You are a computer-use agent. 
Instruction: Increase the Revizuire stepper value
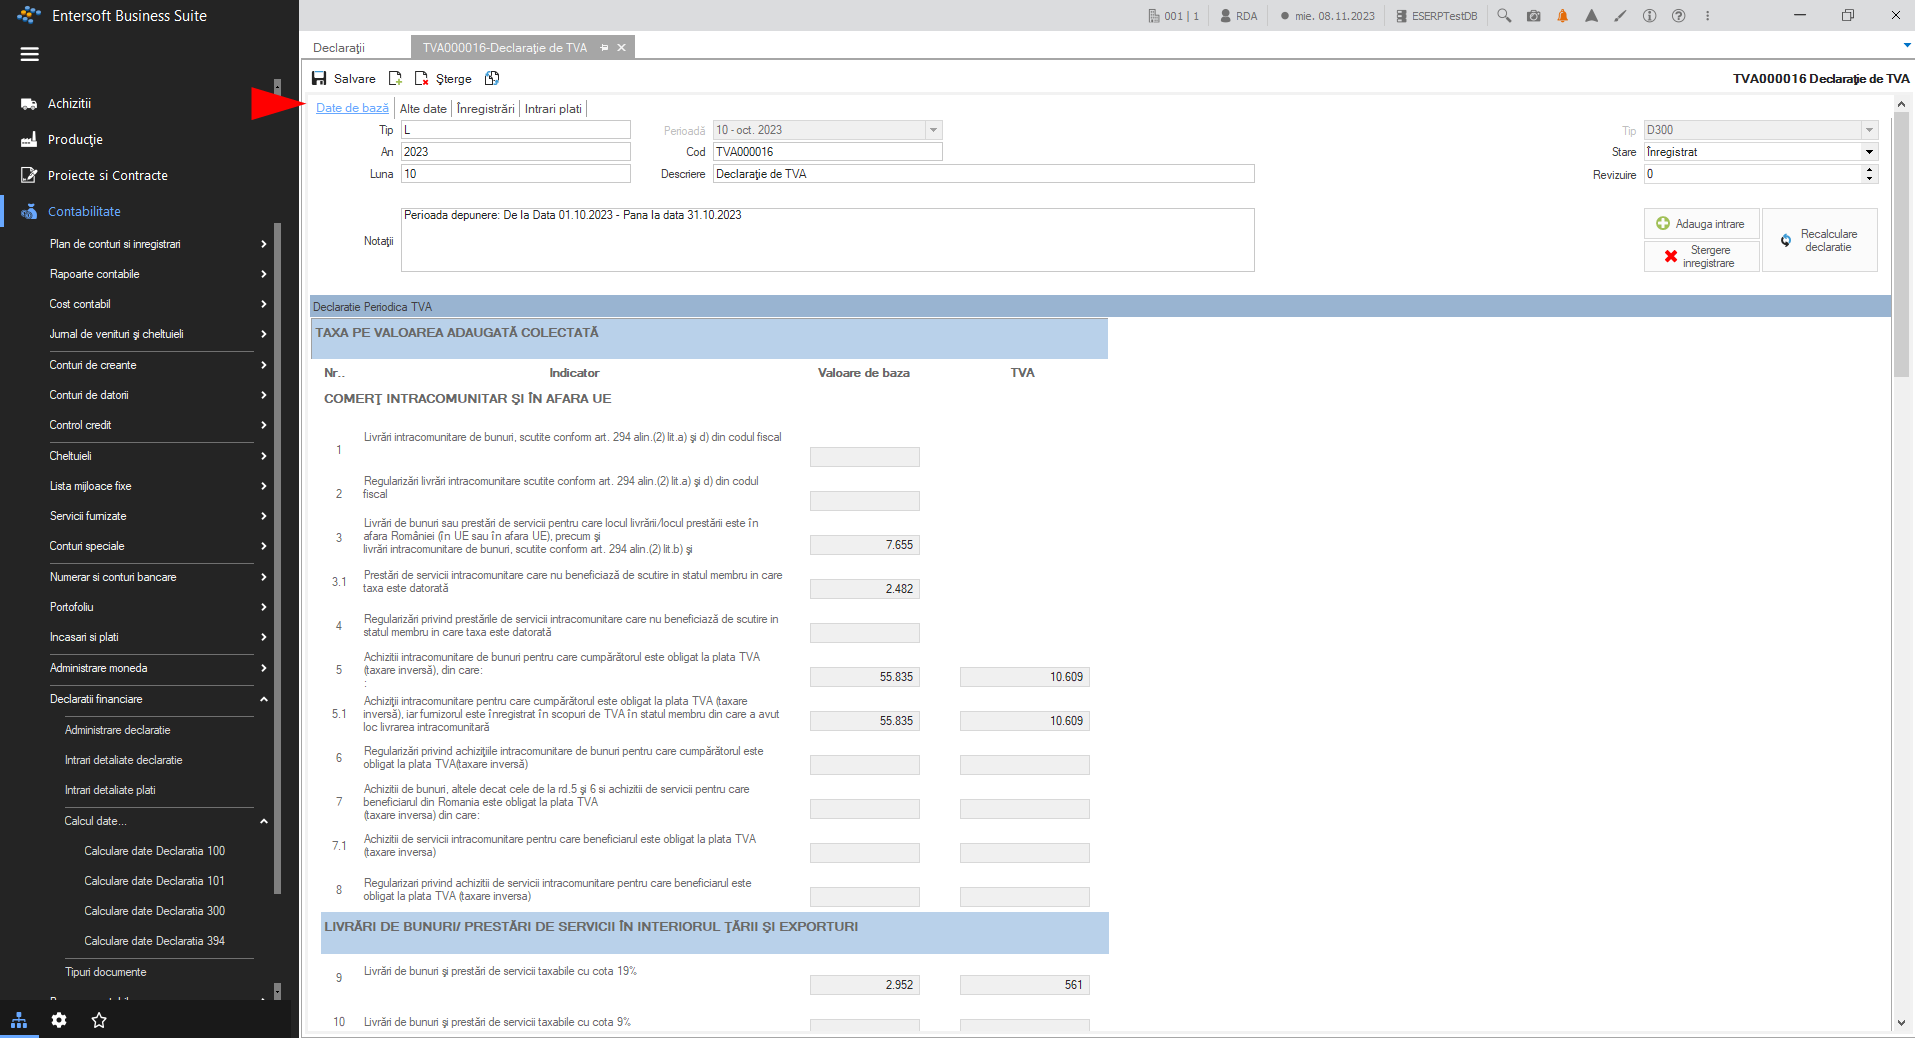coord(1869,170)
